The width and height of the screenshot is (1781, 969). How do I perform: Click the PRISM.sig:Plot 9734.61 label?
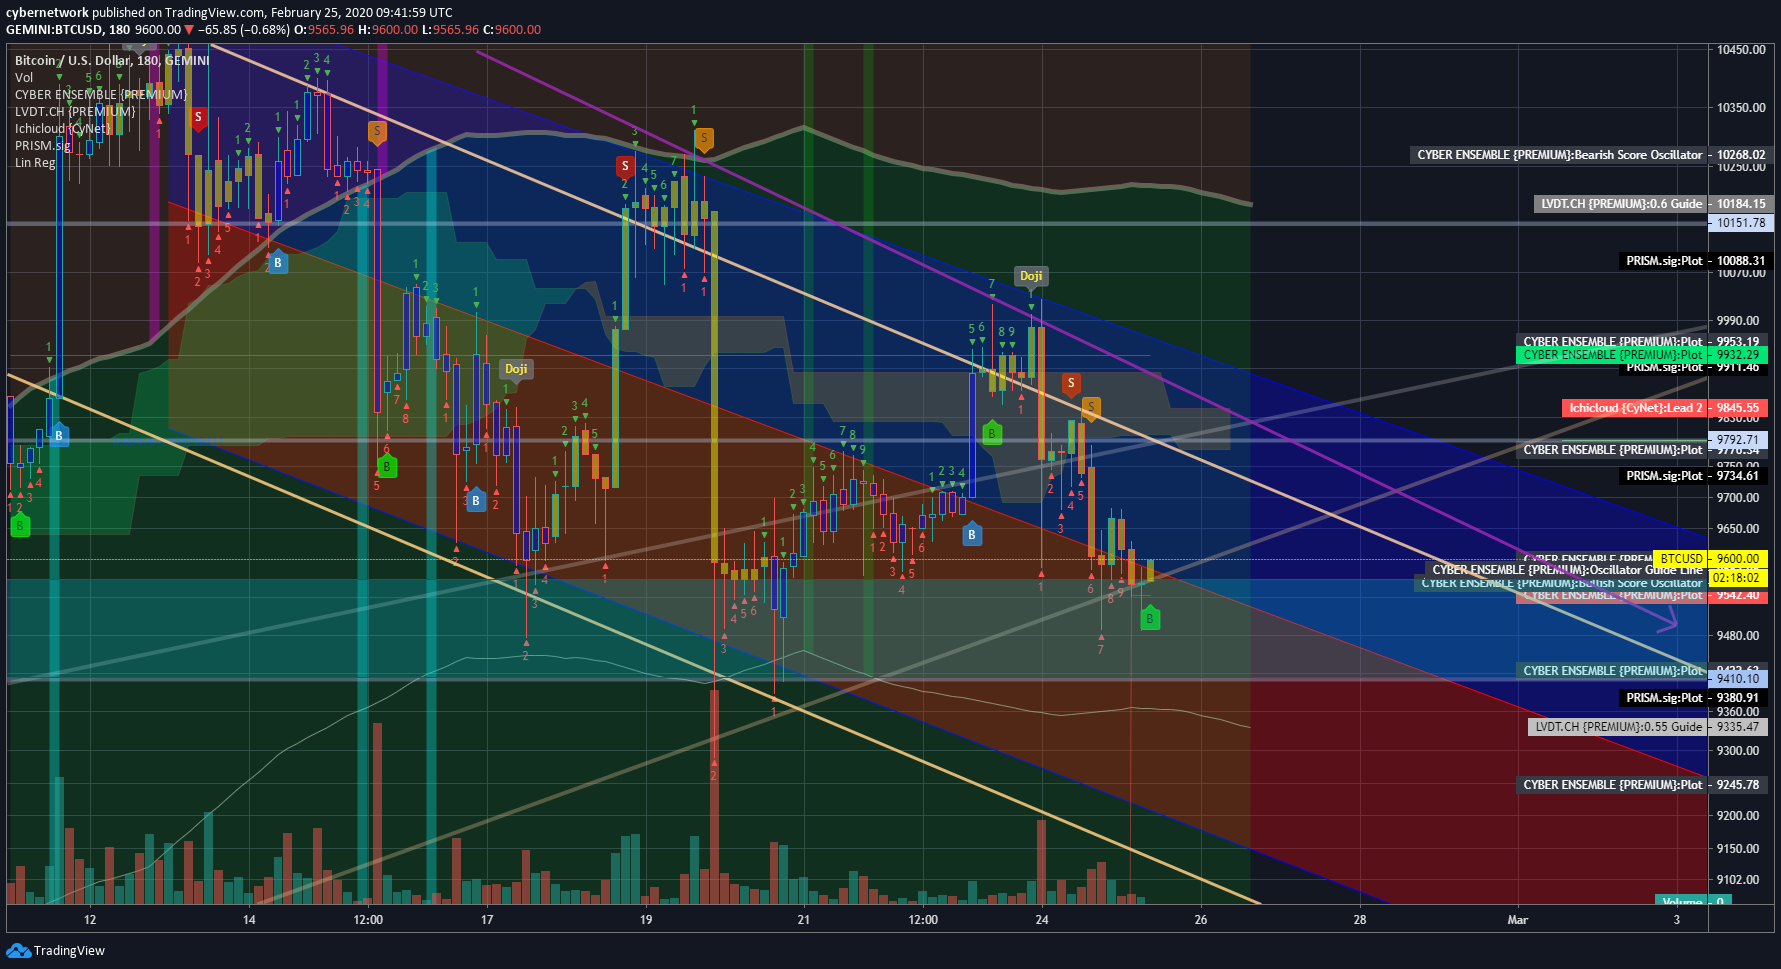(1692, 476)
